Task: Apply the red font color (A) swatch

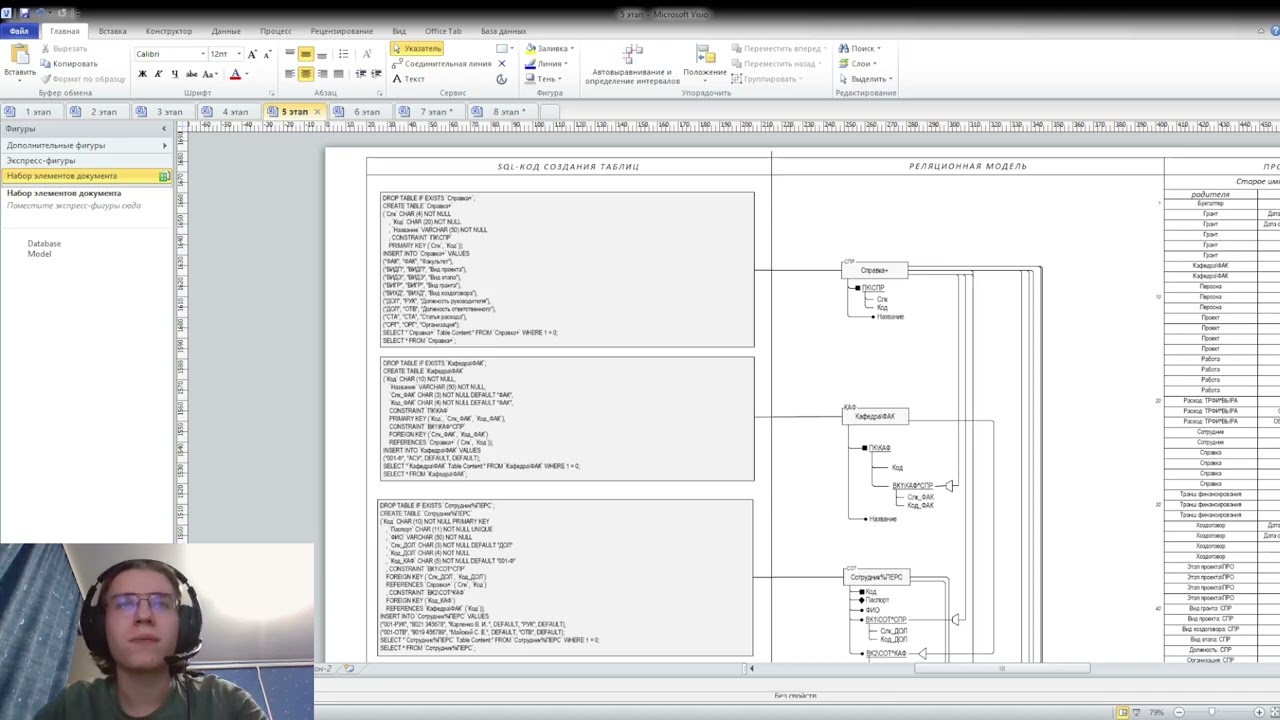Action: point(235,74)
